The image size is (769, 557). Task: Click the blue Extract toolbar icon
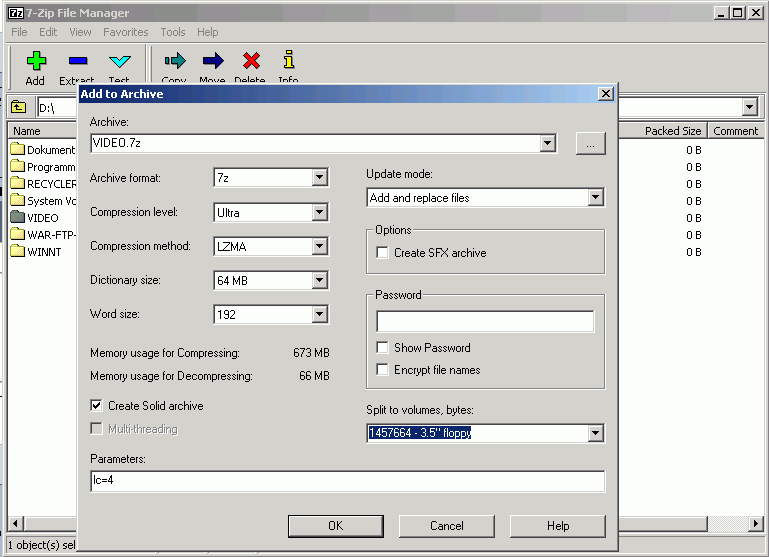coord(78,61)
